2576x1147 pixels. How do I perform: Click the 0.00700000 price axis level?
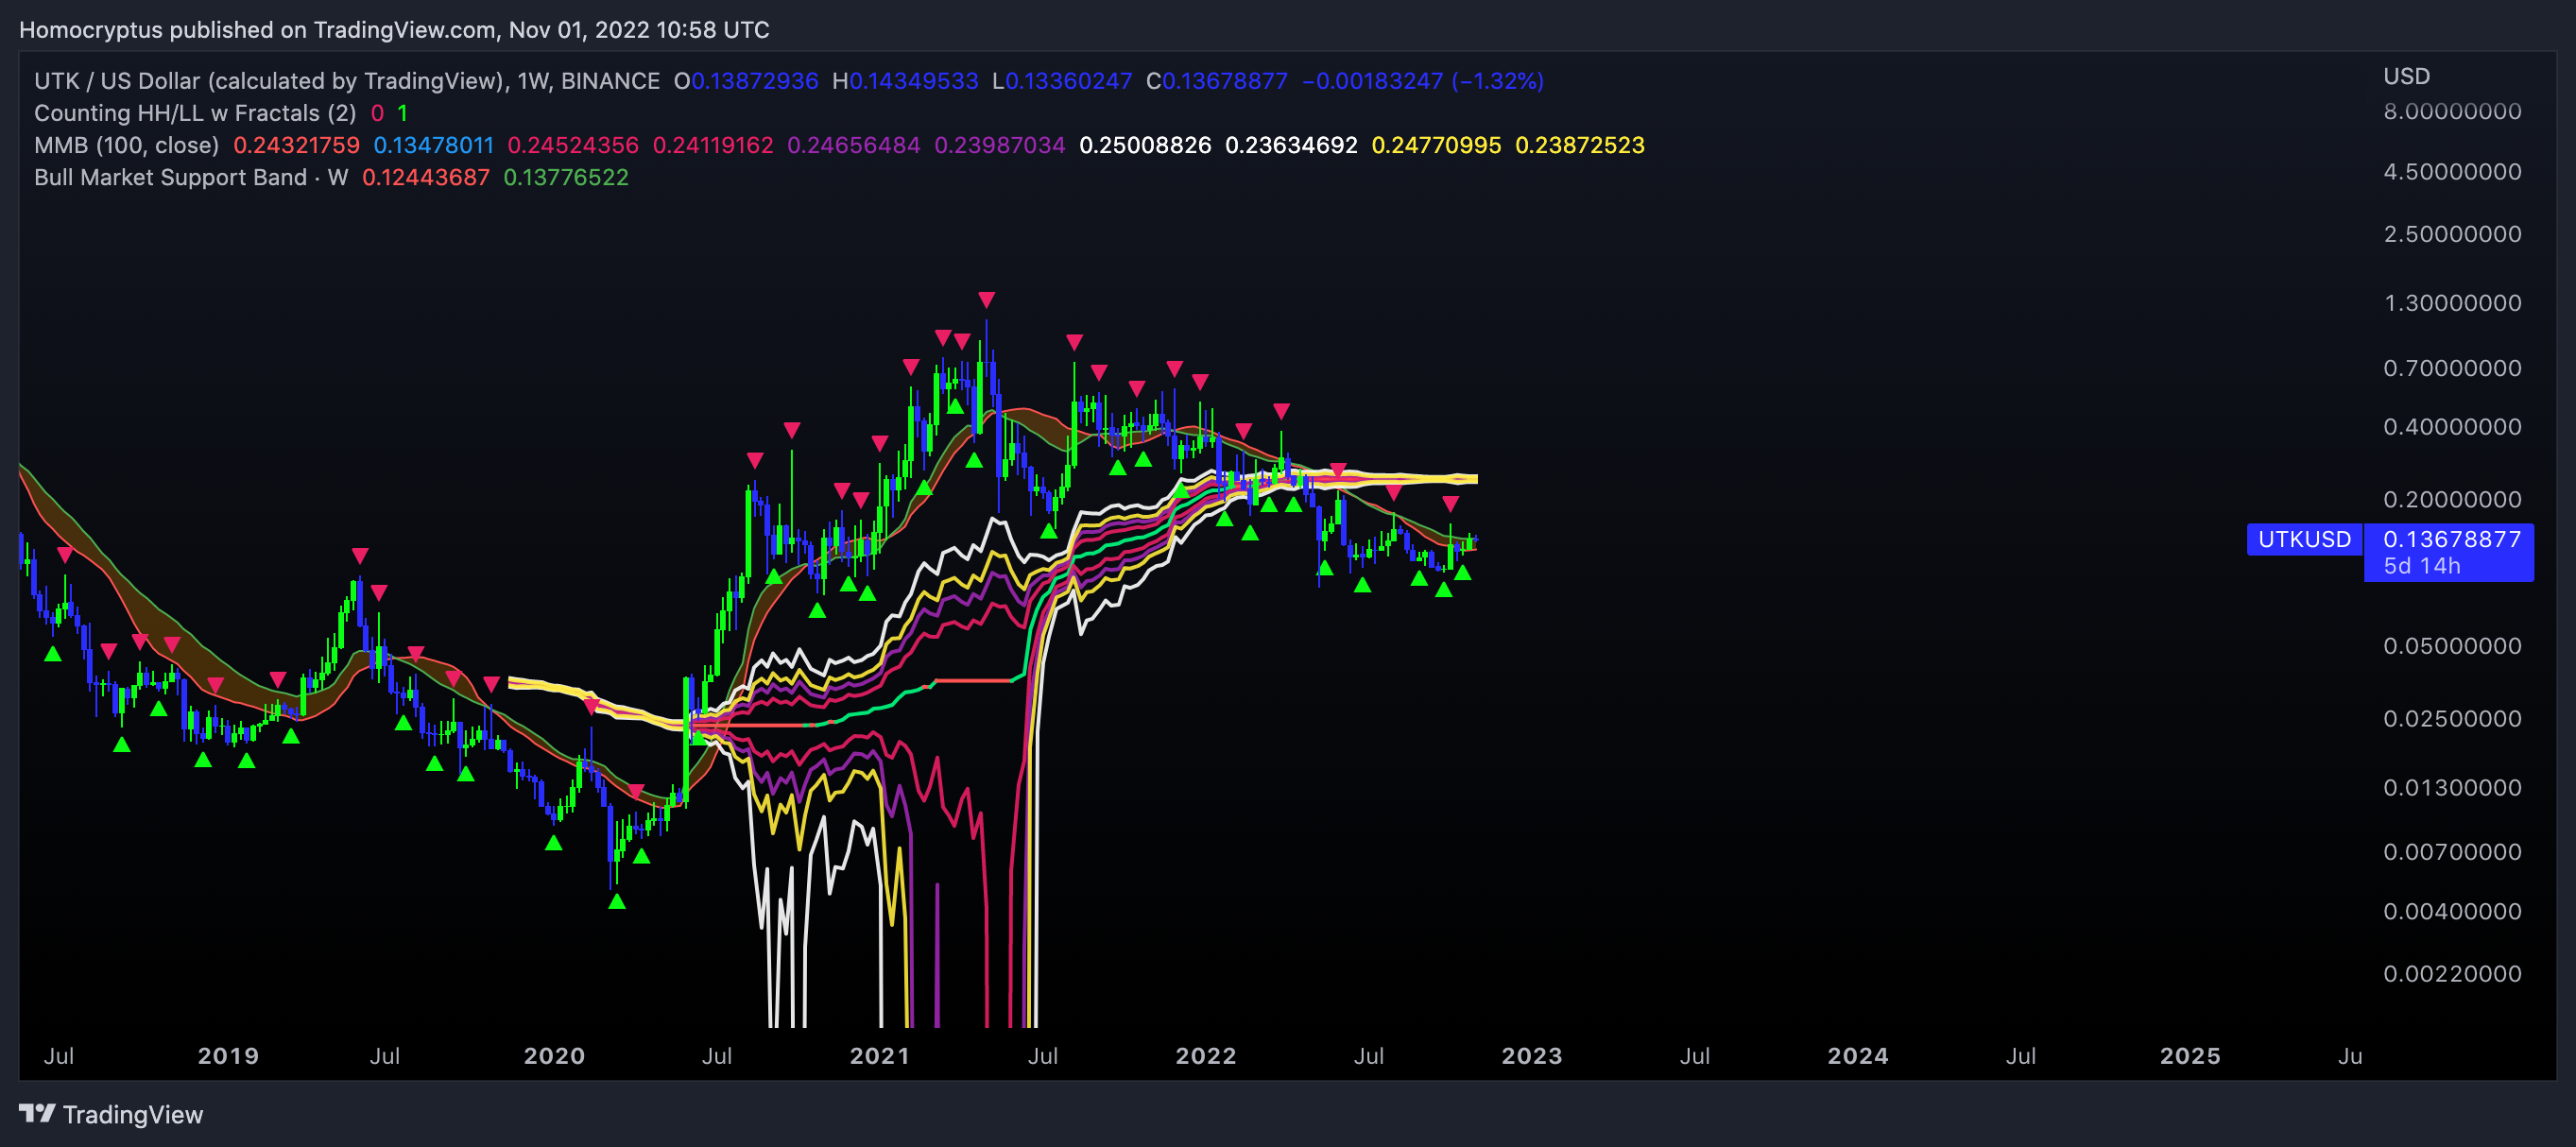point(2452,852)
